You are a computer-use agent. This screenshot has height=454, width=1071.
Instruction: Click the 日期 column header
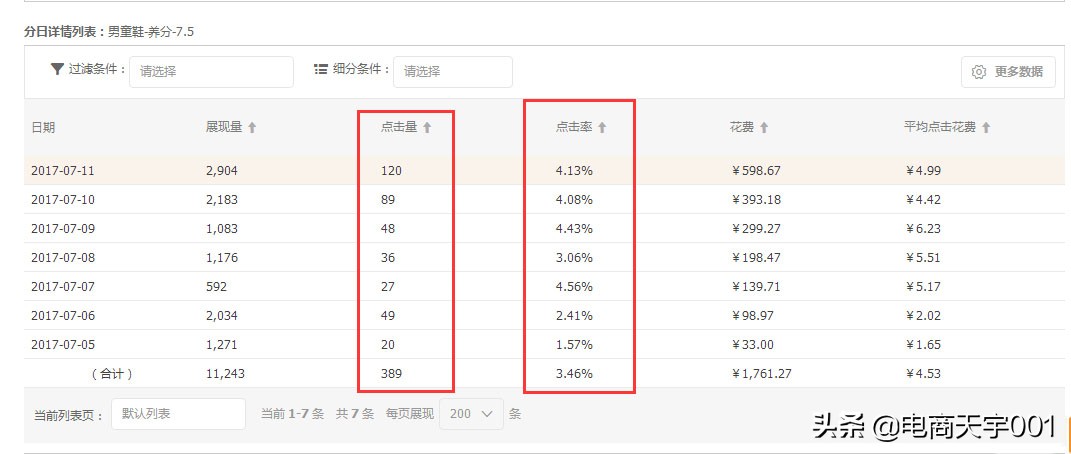43,127
